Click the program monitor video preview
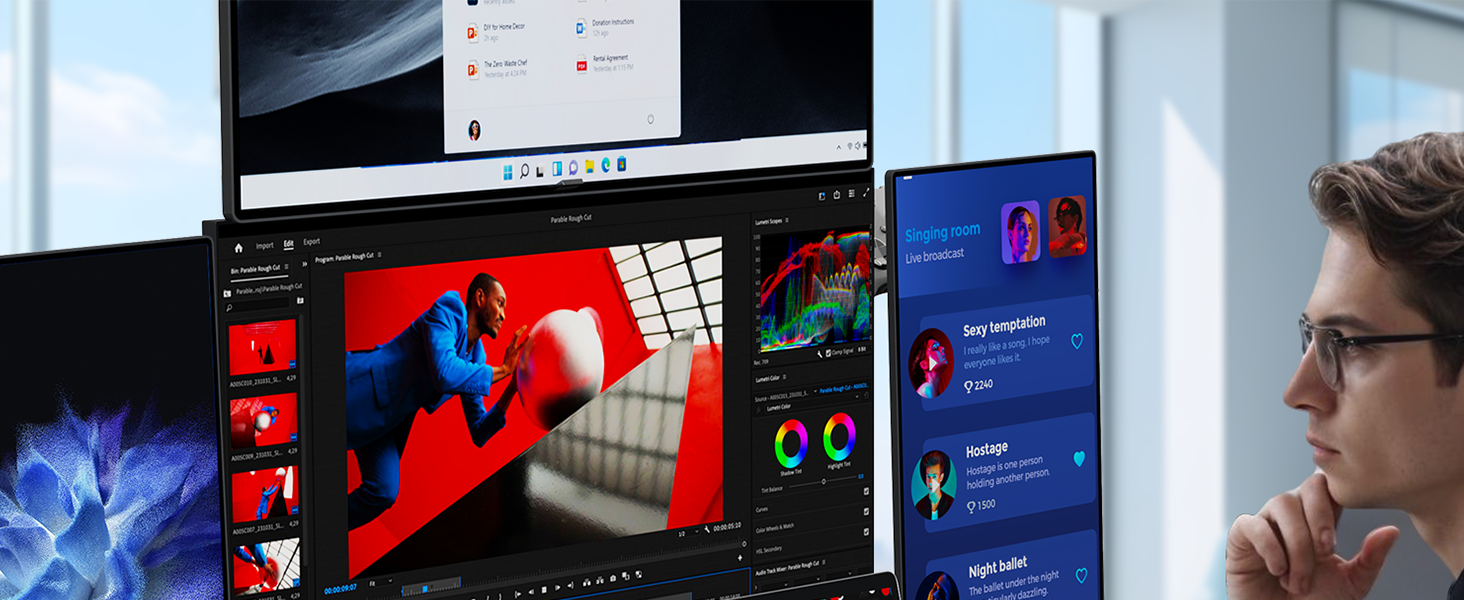 coord(534,408)
